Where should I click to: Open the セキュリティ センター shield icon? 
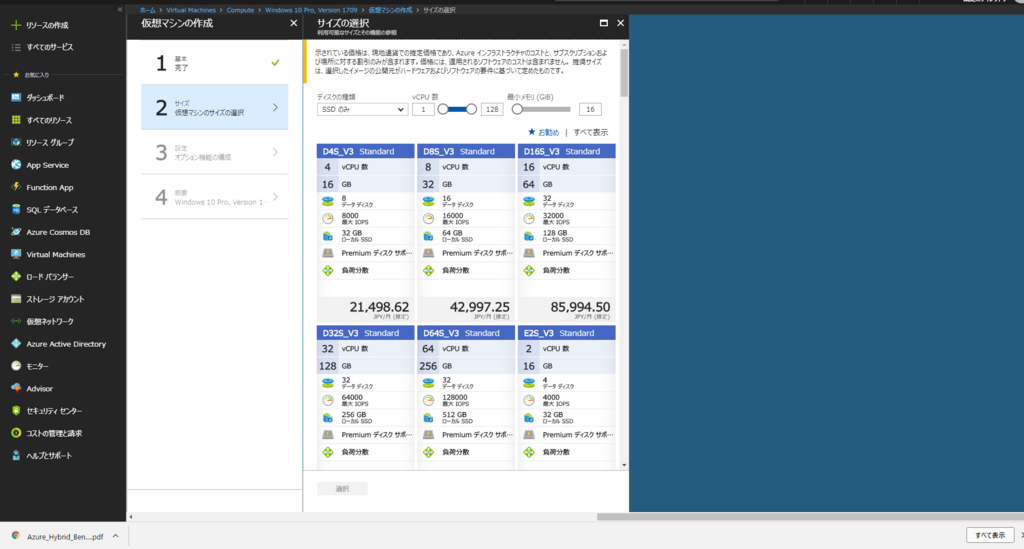(16, 411)
